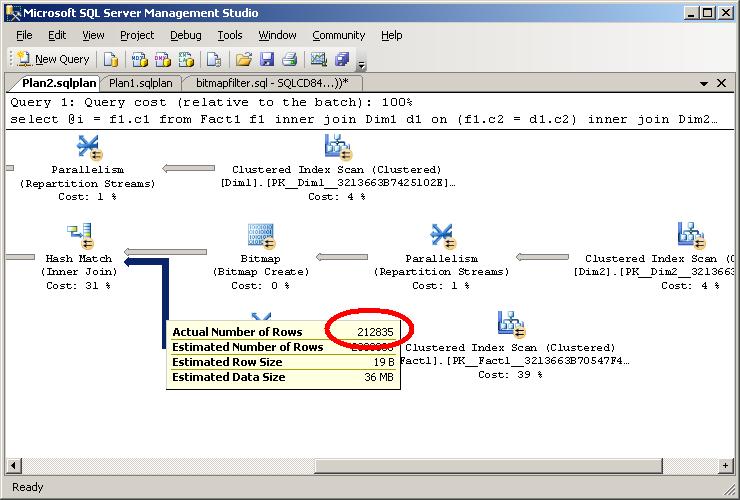This screenshot has height=500, width=740.
Task: Open the Edit menu
Action: point(57,35)
